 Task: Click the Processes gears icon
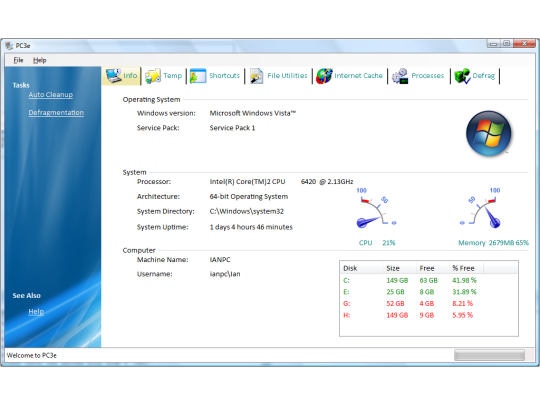[x=400, y=76]
